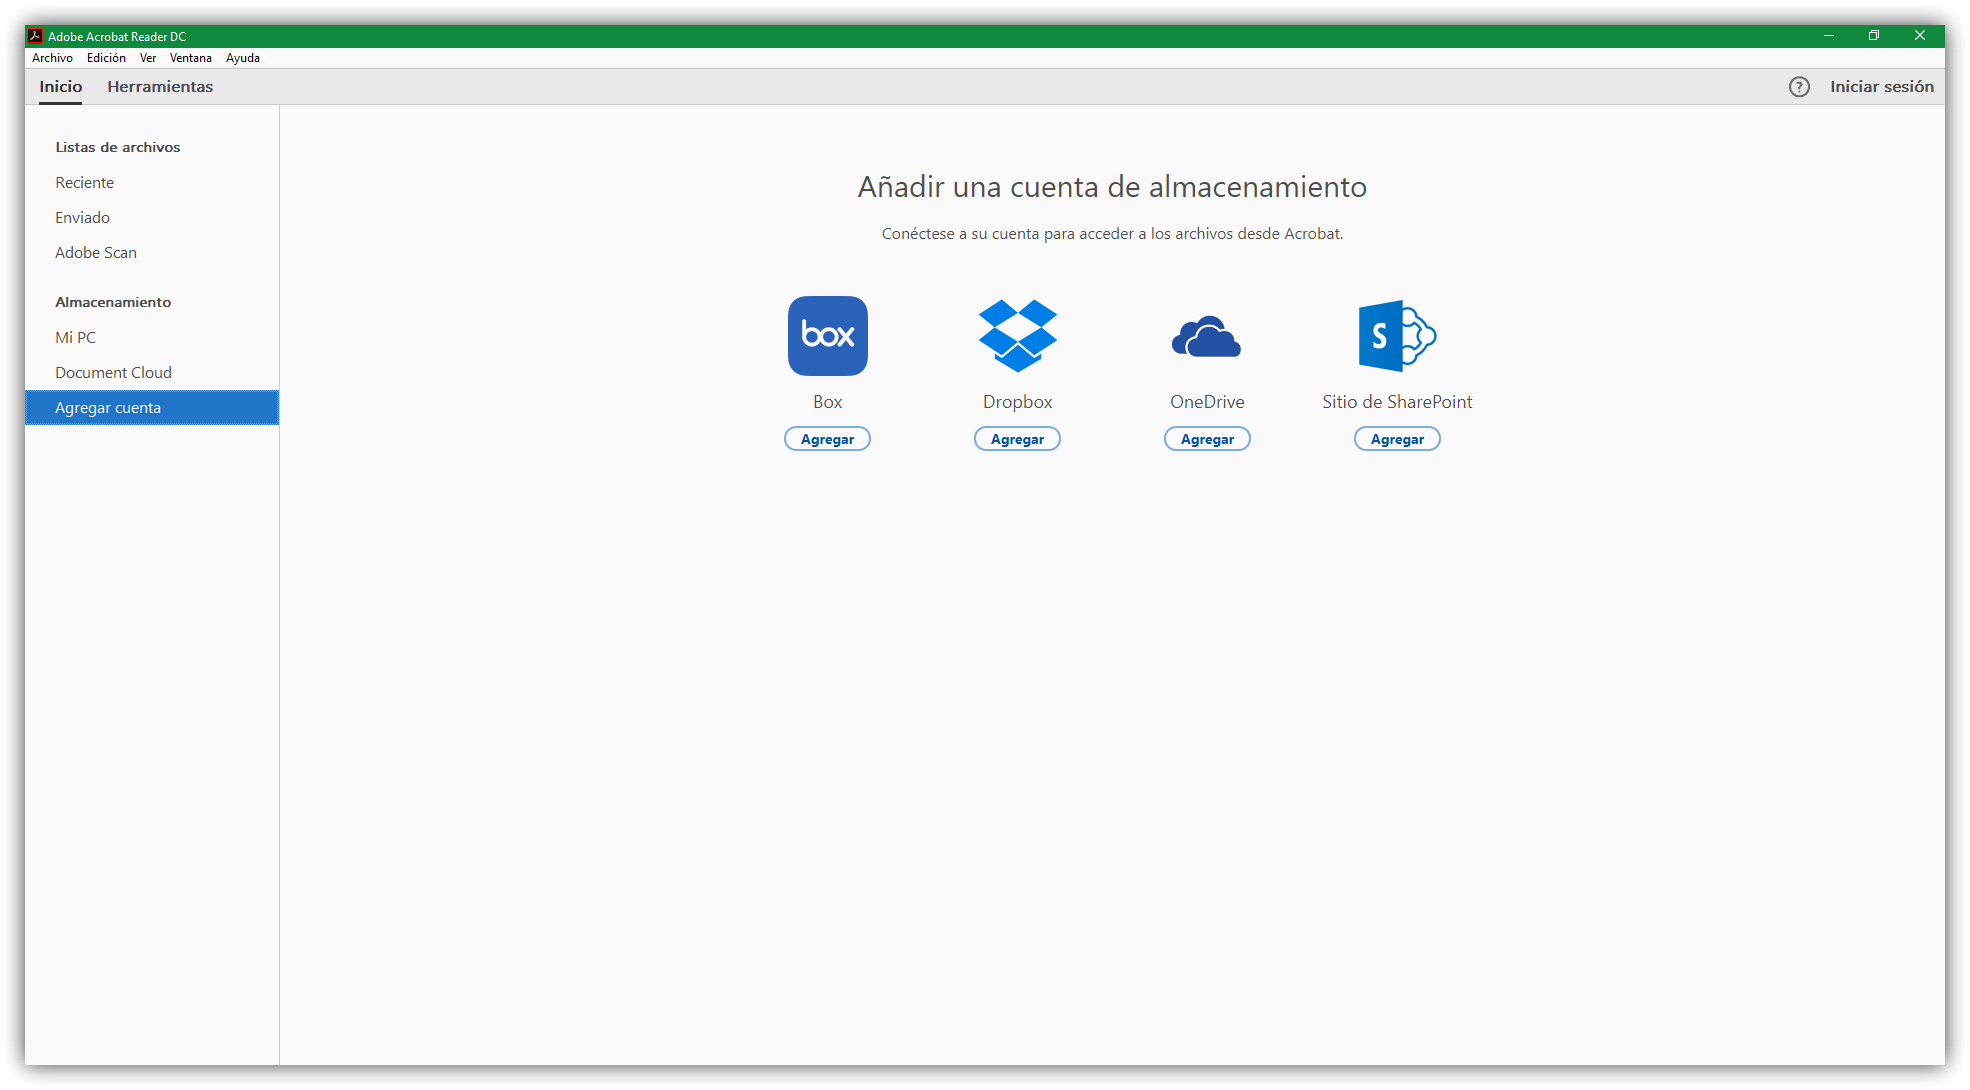Open the Ventana menu

(x=190, y=58)
